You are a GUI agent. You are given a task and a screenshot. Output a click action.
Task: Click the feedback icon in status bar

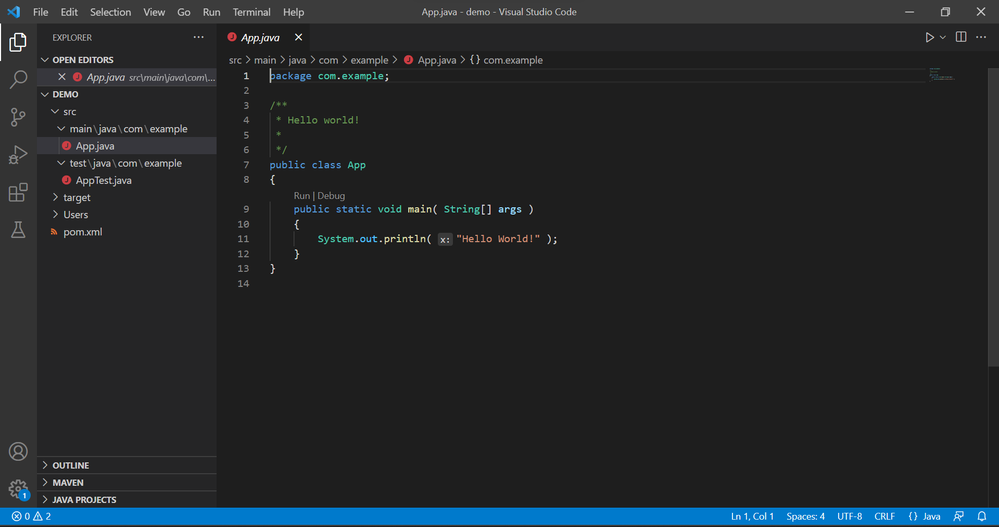pyautogui.click(x=958, y=516)
